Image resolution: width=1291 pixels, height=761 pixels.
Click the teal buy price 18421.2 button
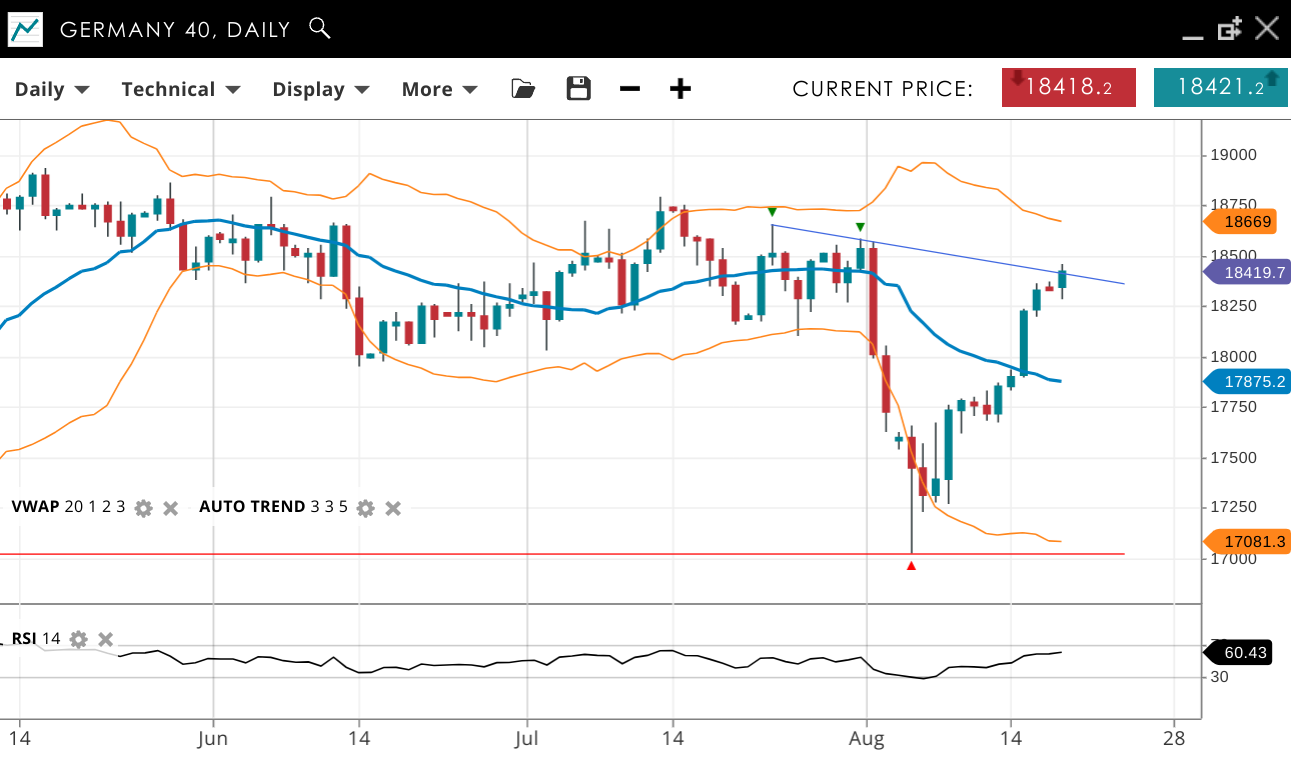point(1220,87)
